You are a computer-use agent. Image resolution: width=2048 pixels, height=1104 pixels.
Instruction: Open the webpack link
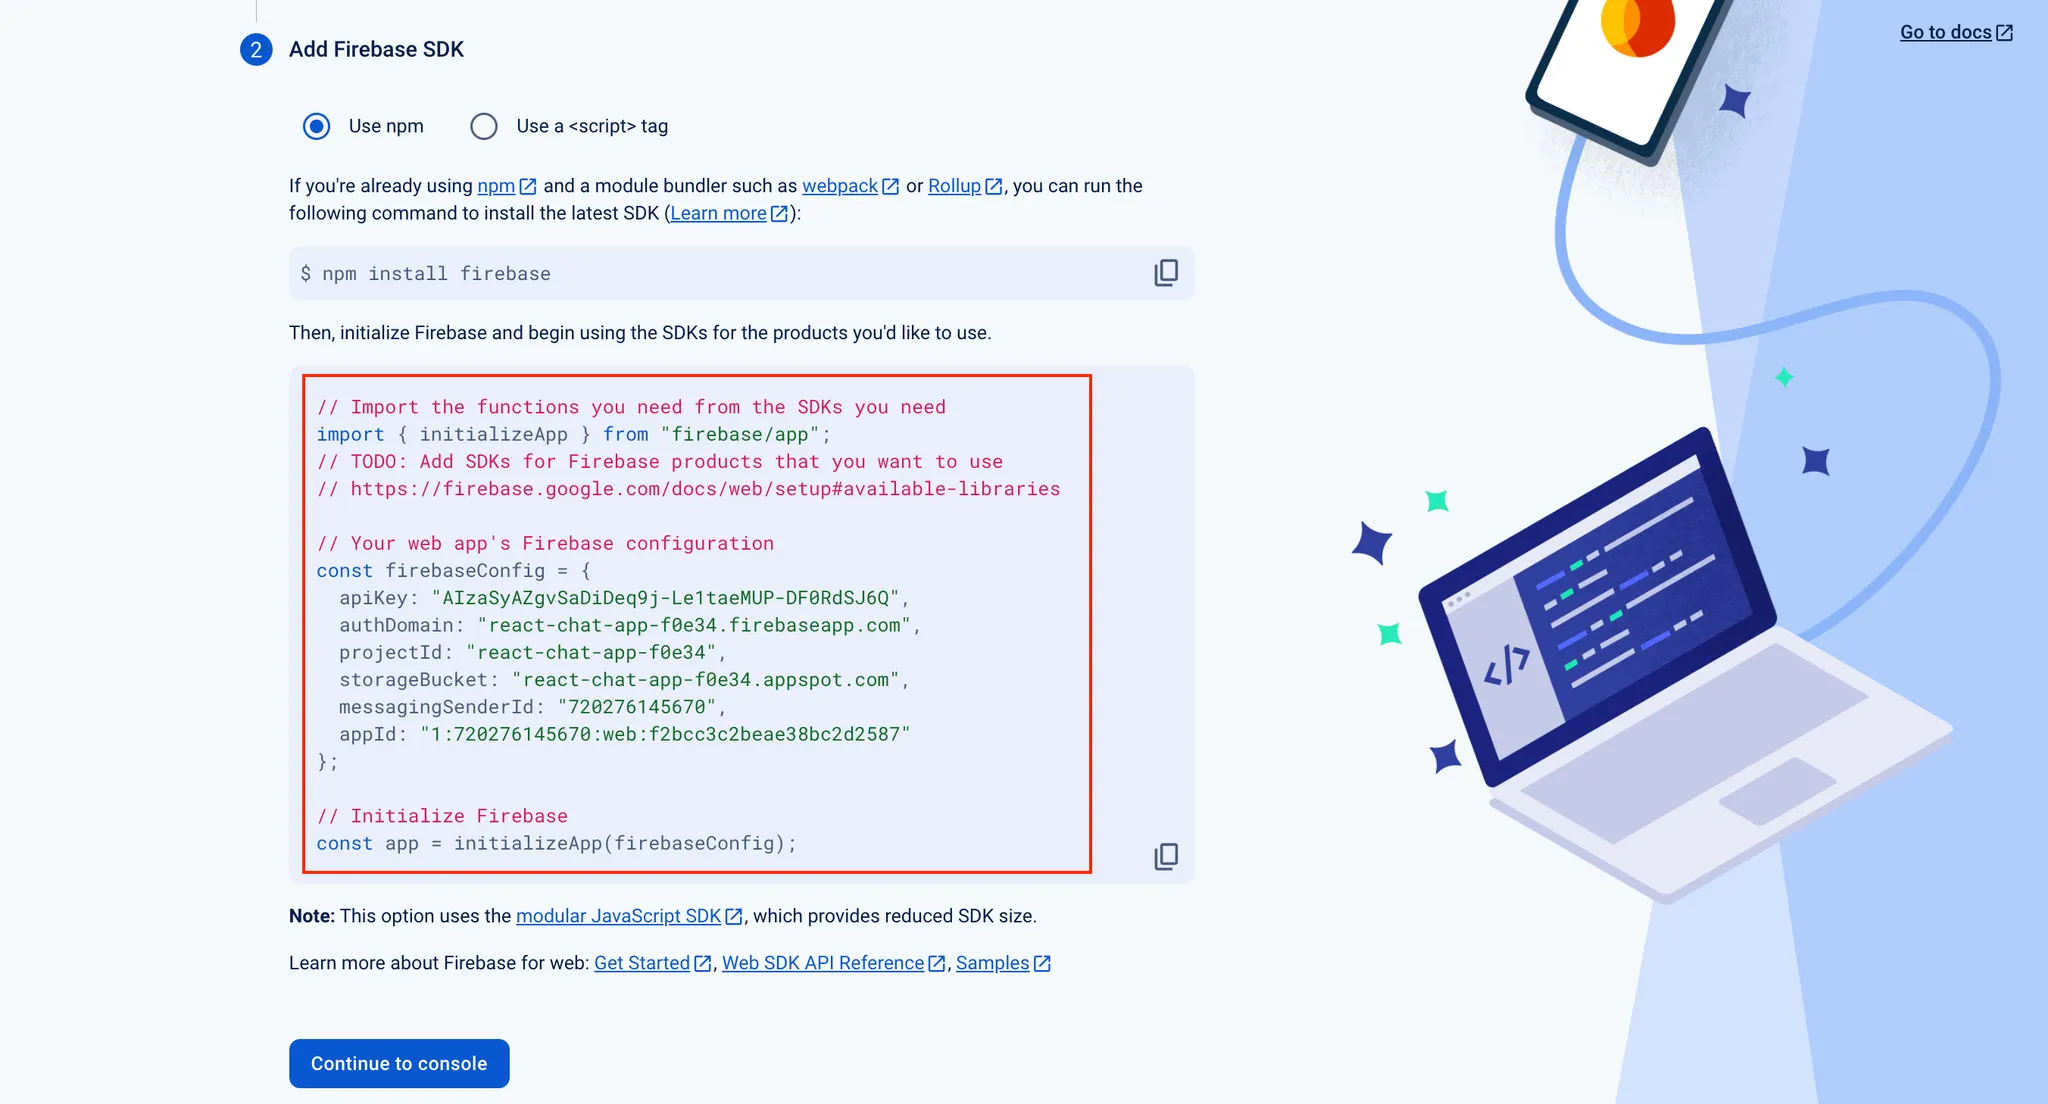[x=839, y=186]
